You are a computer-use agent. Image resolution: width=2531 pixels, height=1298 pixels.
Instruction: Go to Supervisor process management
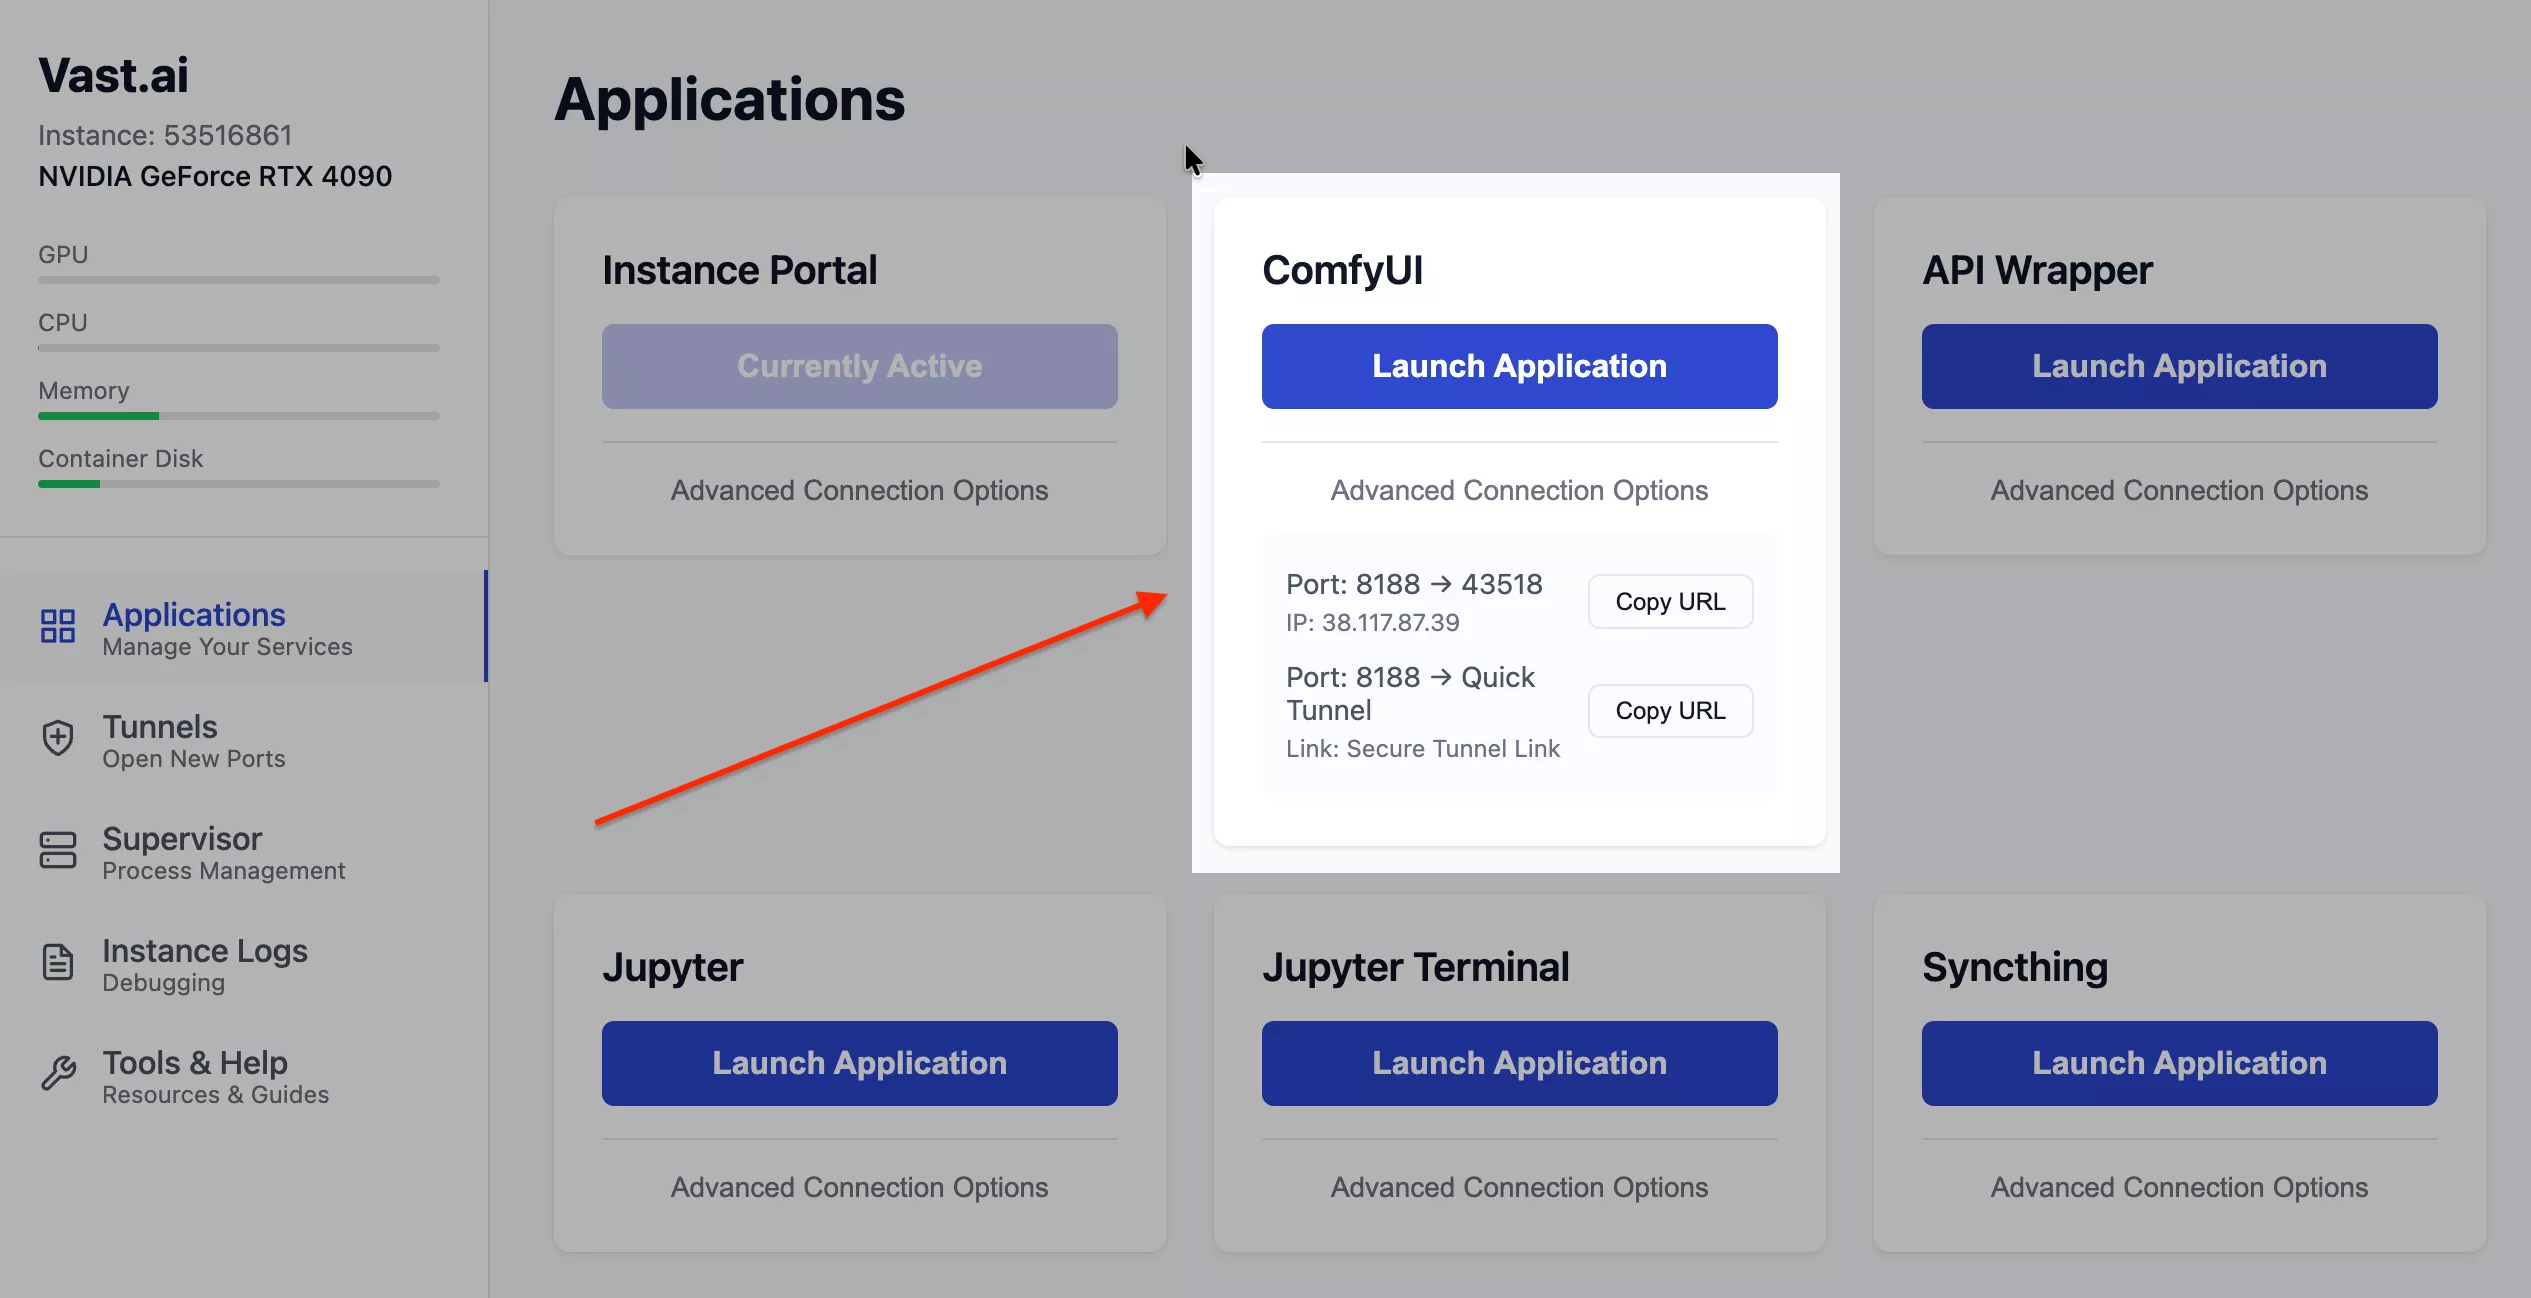tap(244, 851)
